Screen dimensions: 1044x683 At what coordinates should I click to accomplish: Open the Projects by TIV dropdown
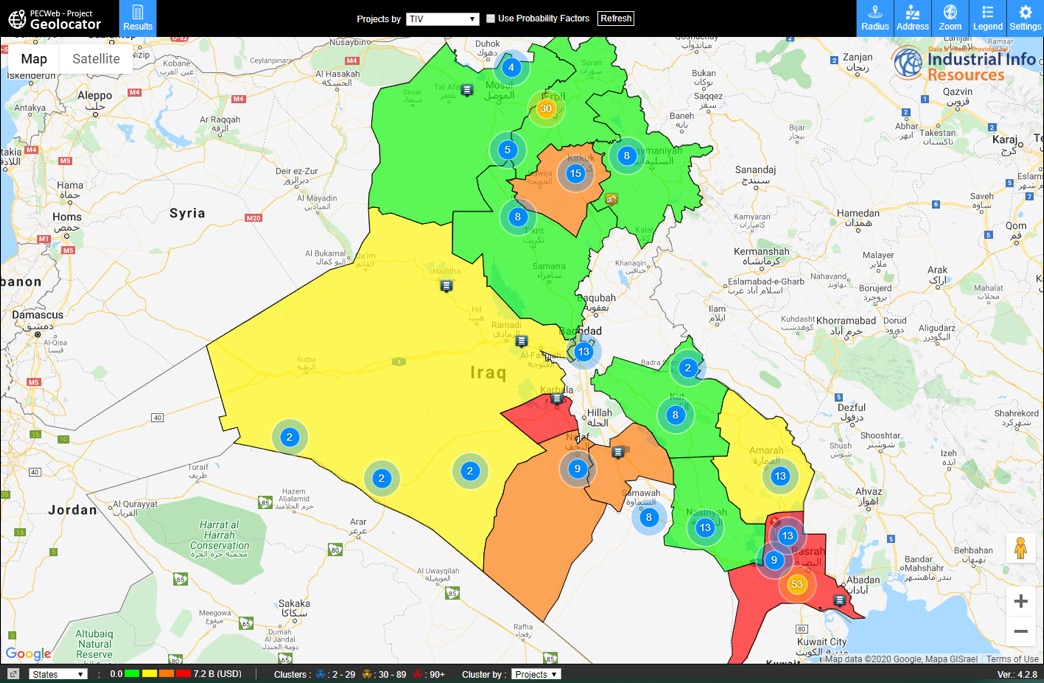coord(443,19)
